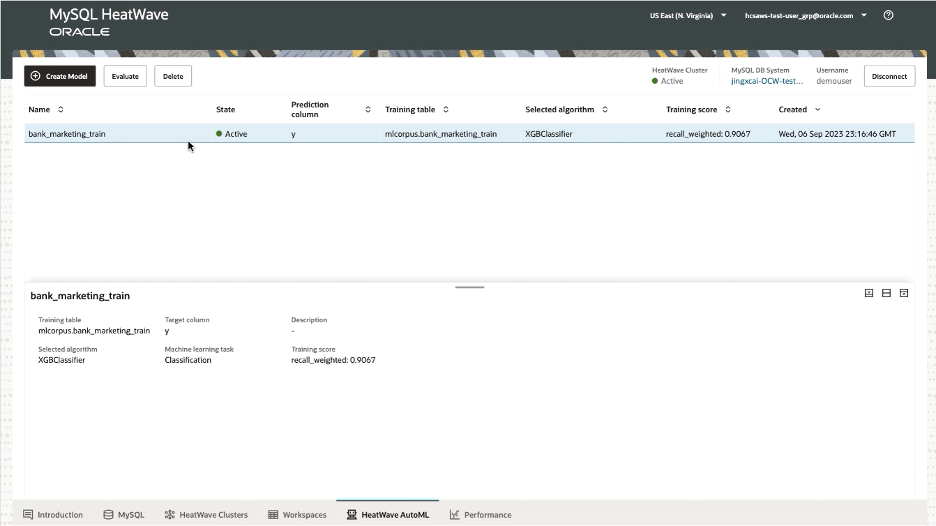The width and height of the screenshot is (936, 526).
Task: Switch to HeatWave AutoML tab
Action: pyautogui.click(x=387, y=515)
